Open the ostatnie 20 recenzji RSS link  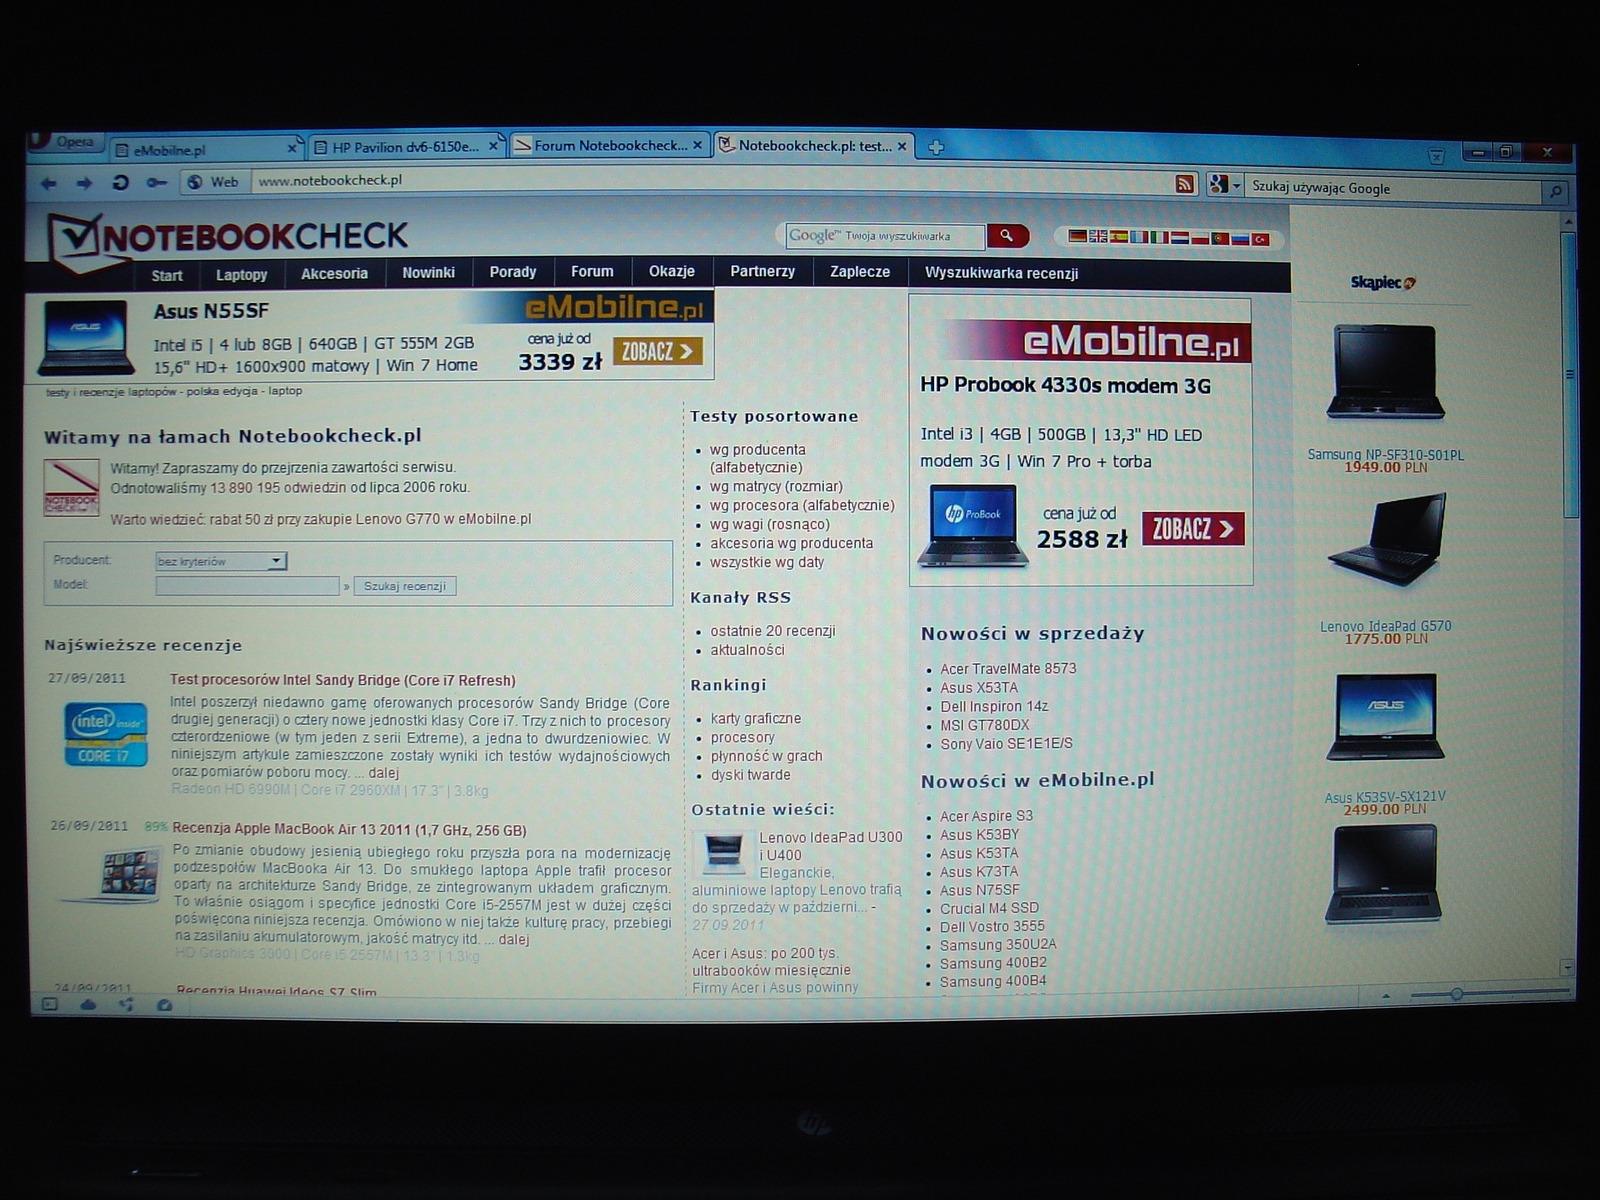click(x=773, y=631)
